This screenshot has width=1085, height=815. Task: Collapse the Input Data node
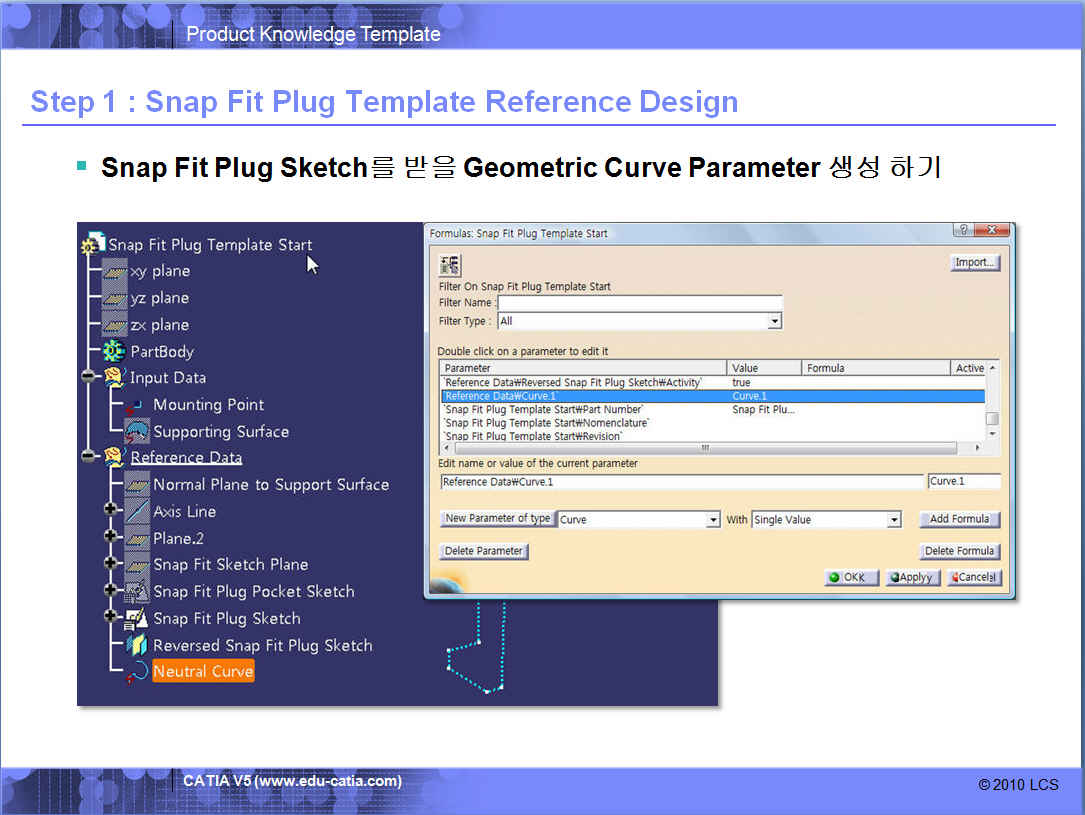click(x=89, y=378)
